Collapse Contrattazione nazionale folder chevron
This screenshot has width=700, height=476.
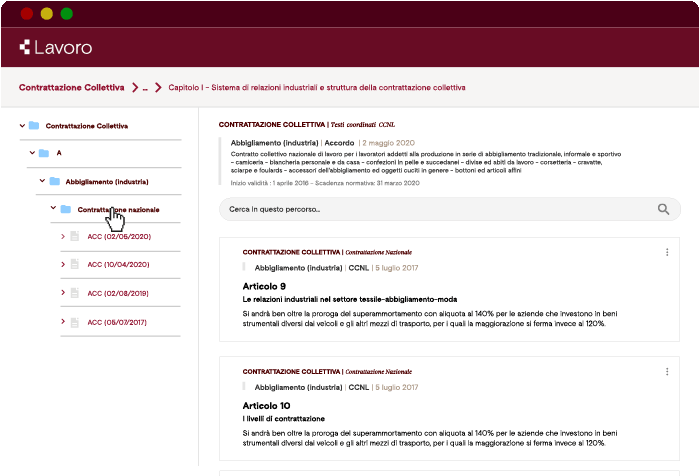click(52, 209)
